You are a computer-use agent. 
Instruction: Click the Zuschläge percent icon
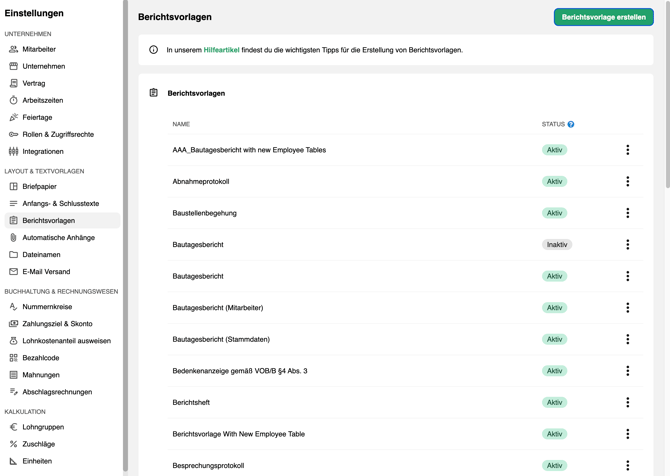pyautogui.click(x=14, y=444)
